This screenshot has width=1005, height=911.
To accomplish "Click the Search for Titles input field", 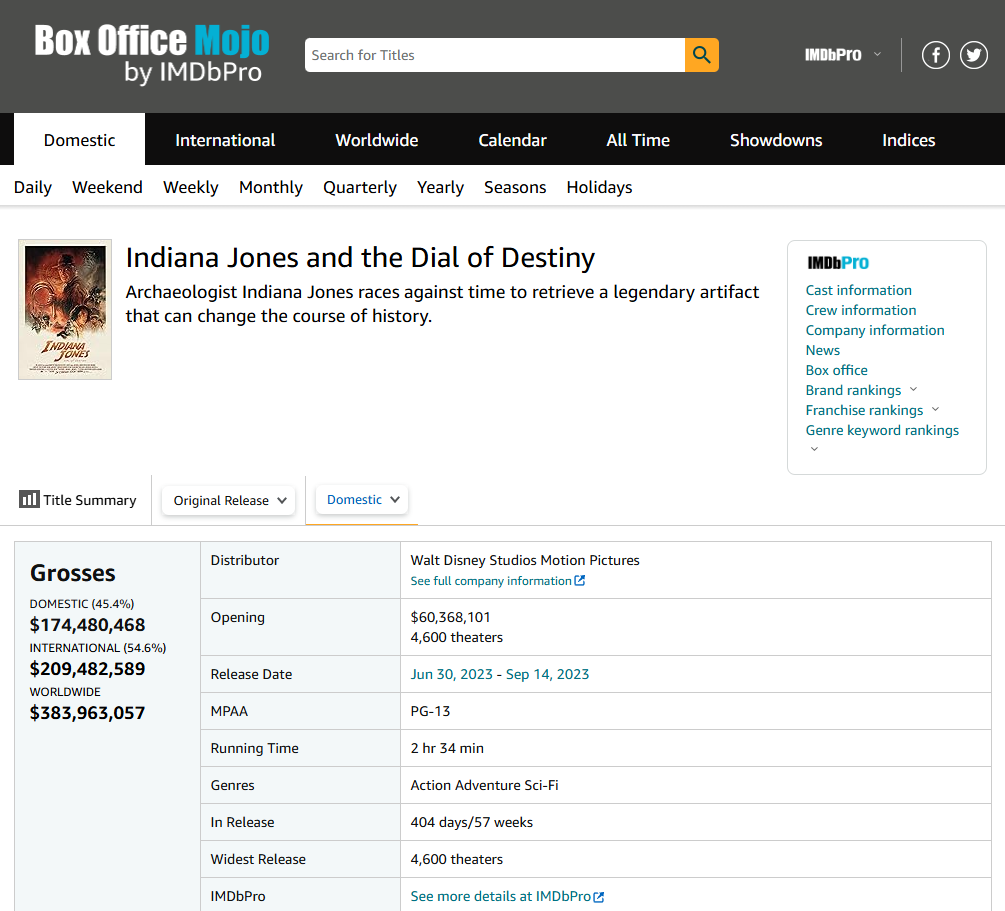I will (495, 55).
